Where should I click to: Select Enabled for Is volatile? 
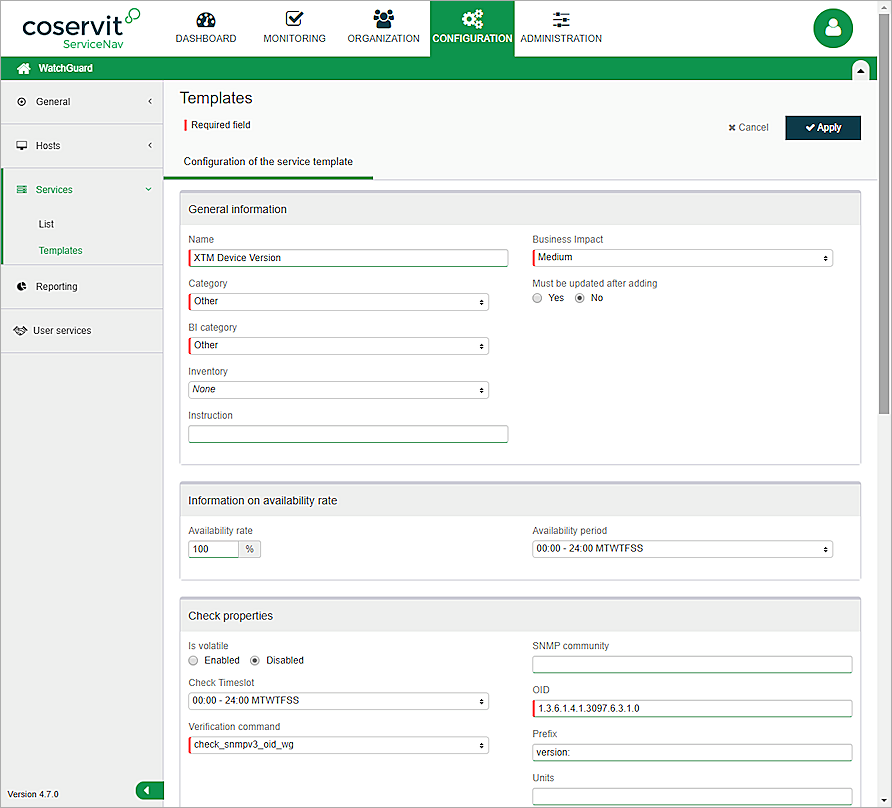point(194,660)
